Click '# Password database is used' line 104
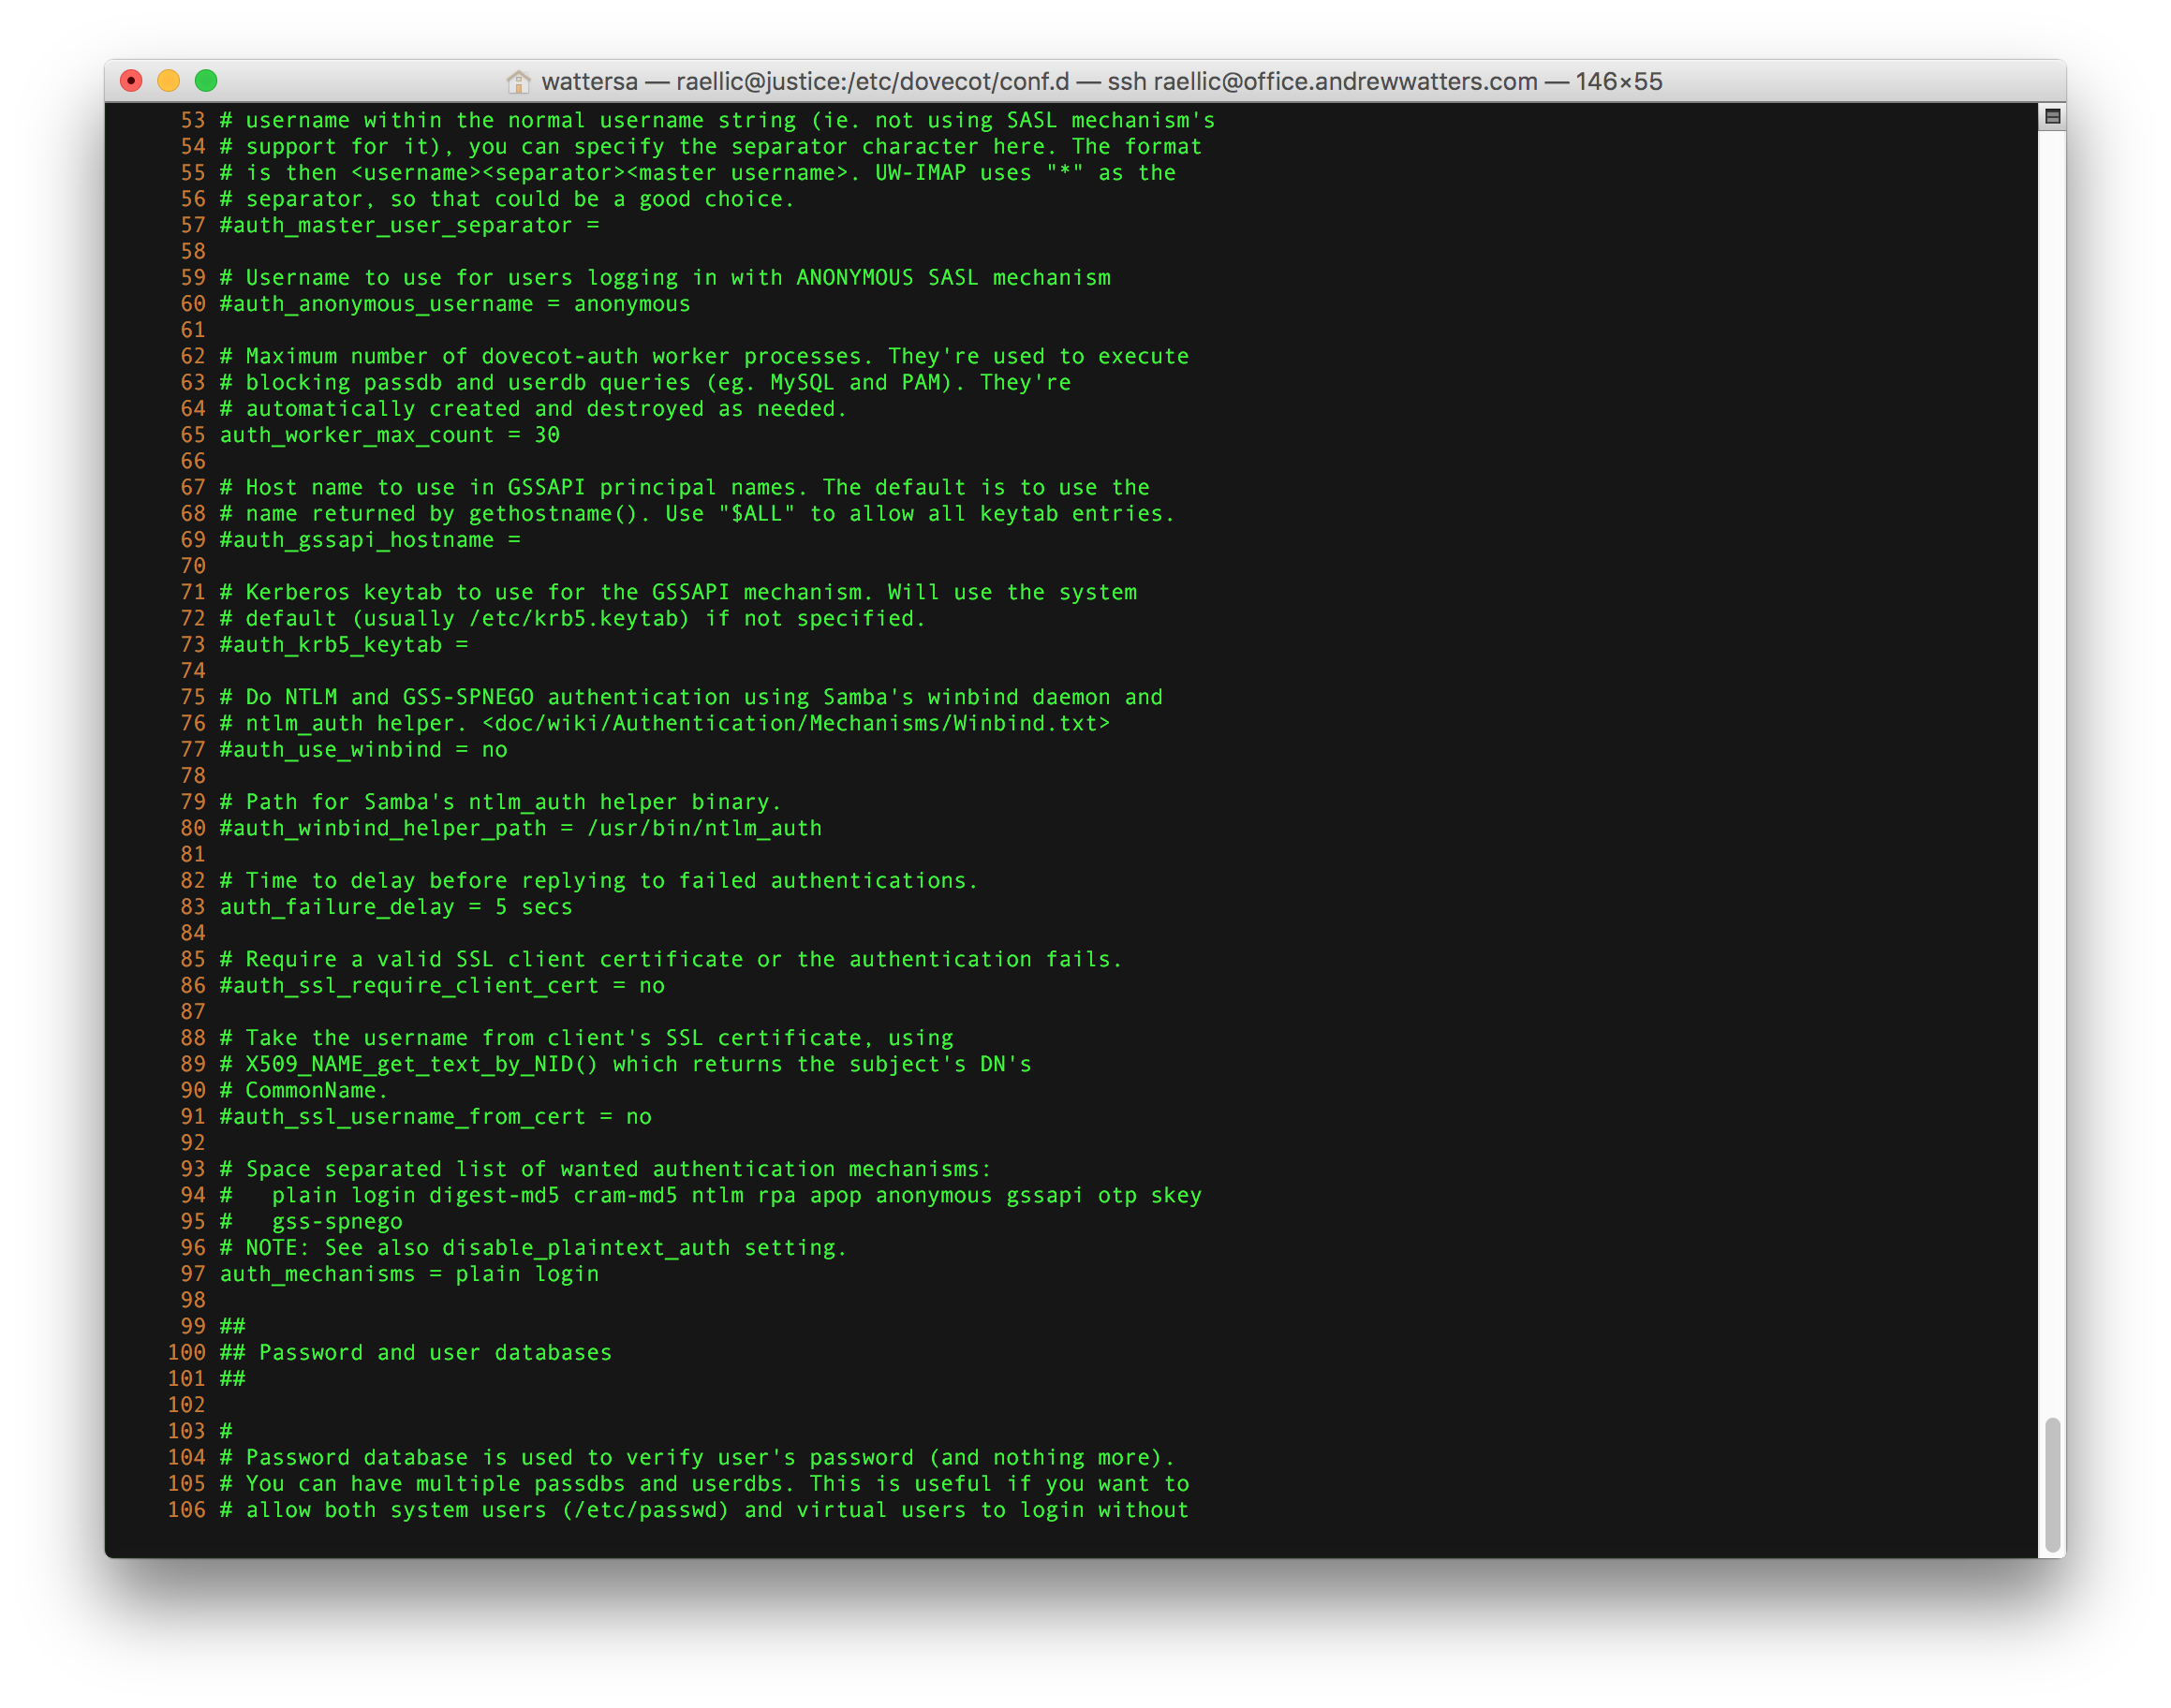Screen dimensions: 2171x1708 tap(697, 1458)
